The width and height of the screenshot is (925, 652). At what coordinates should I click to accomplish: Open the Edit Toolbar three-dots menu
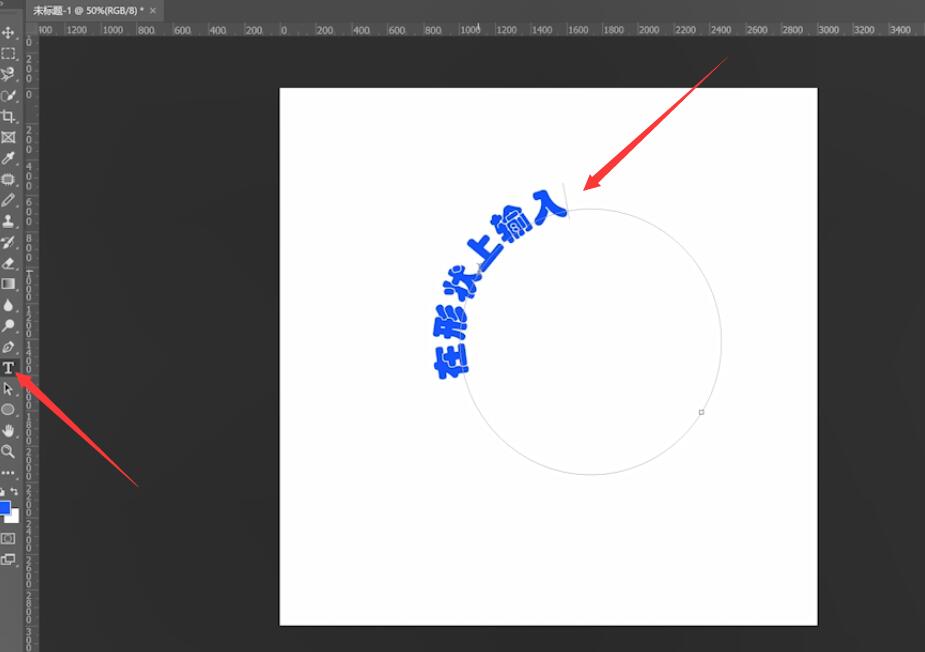[8, 473]
